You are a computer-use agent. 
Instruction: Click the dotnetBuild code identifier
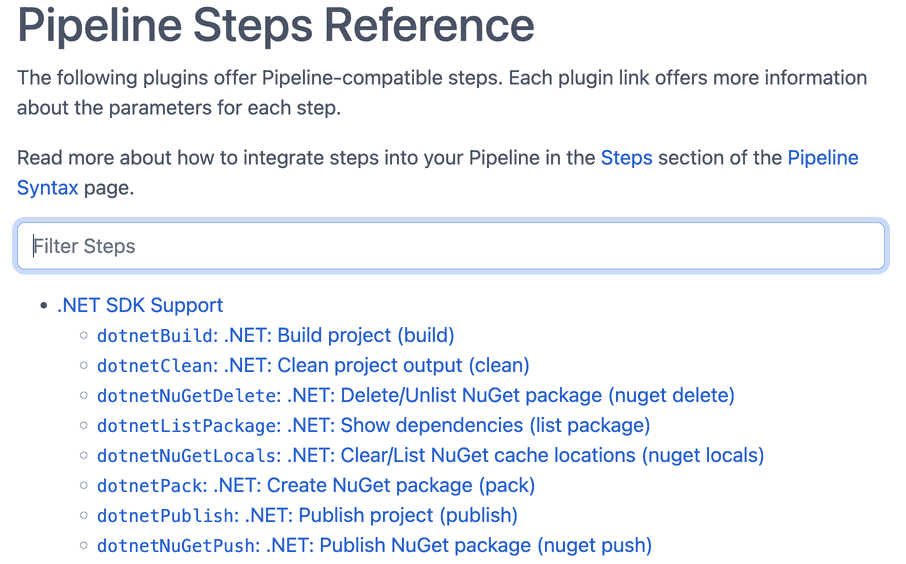pos(156,336)
